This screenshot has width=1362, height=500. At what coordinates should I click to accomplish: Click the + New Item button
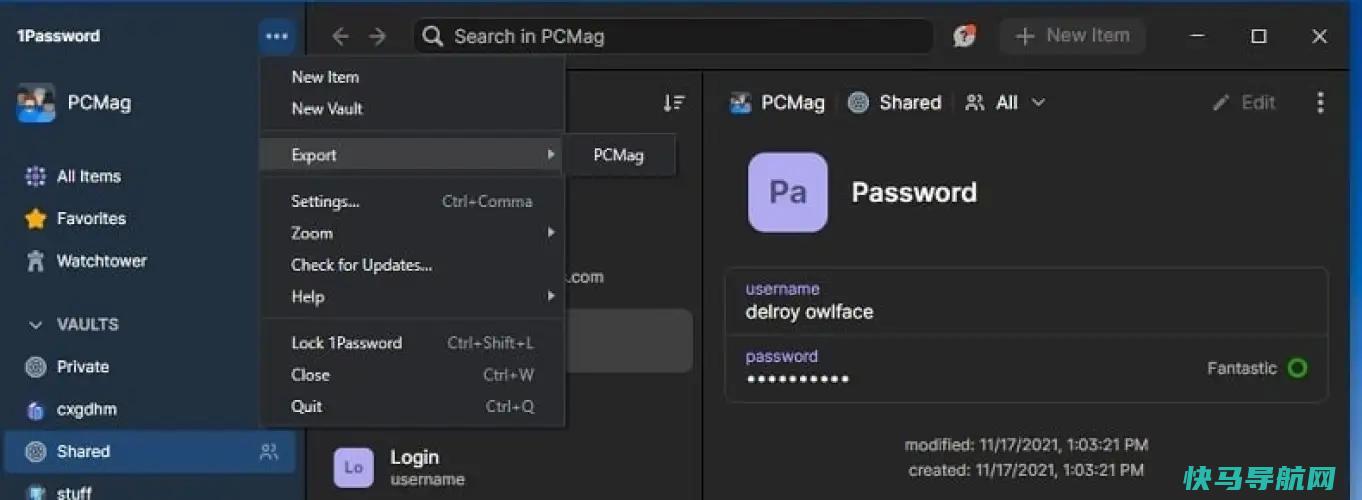[1072, 36]
